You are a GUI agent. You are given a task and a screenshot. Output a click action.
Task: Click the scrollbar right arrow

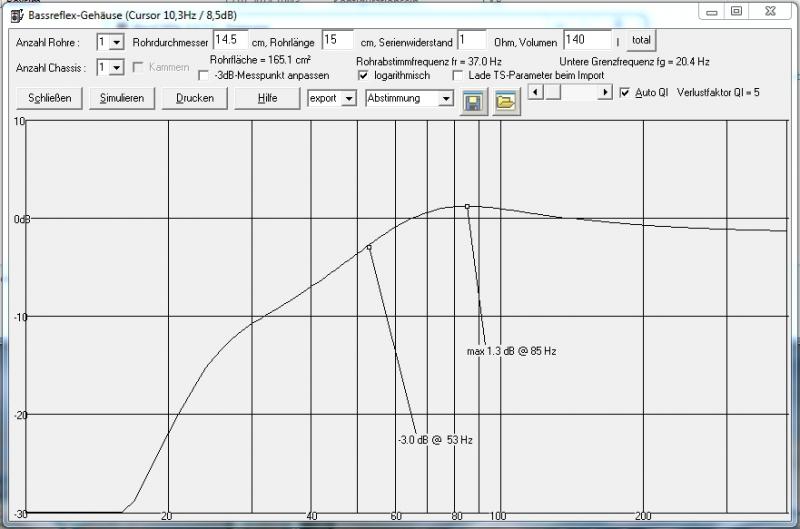click(x=605, y=92)
